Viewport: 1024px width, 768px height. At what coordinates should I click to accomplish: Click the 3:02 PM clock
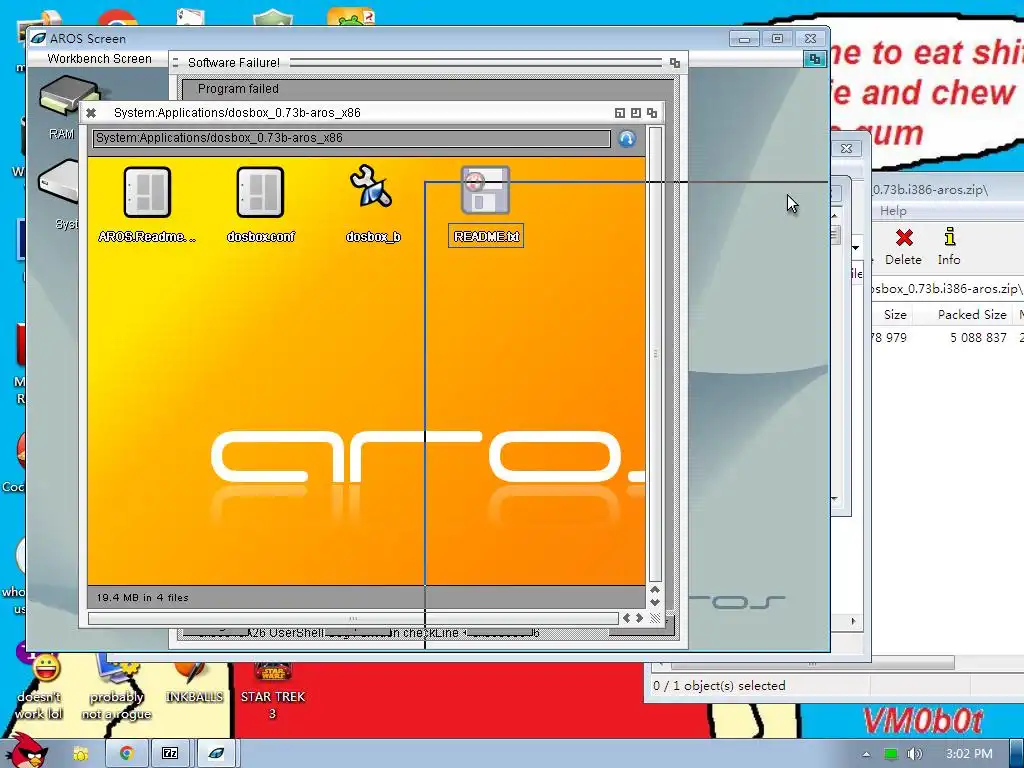(x=968, y=754)
